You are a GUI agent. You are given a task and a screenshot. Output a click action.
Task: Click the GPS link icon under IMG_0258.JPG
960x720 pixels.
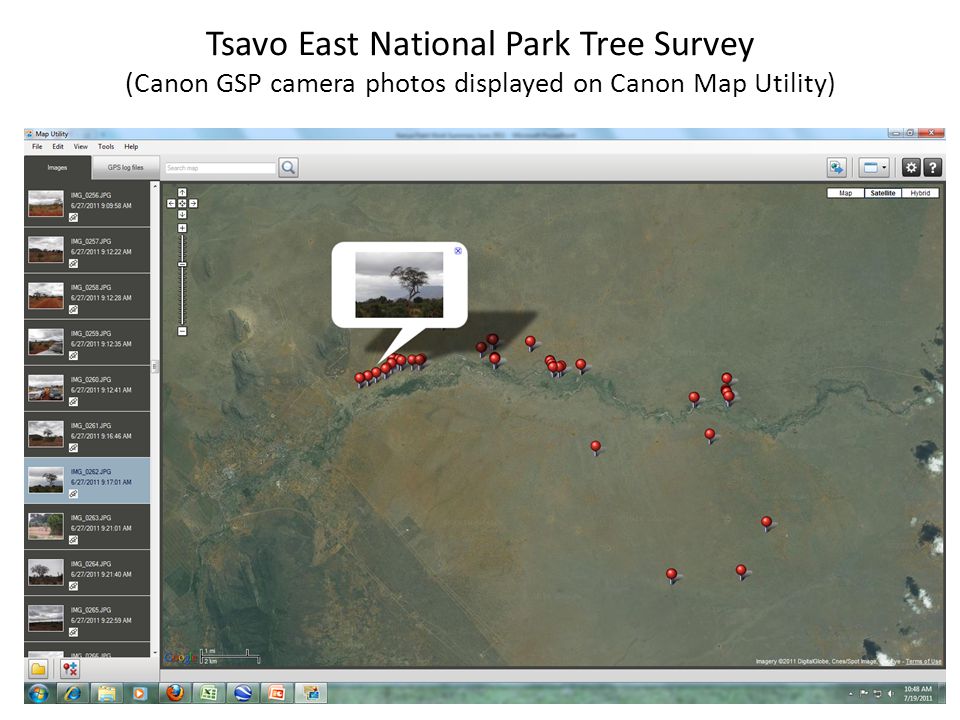pos(73,309)
